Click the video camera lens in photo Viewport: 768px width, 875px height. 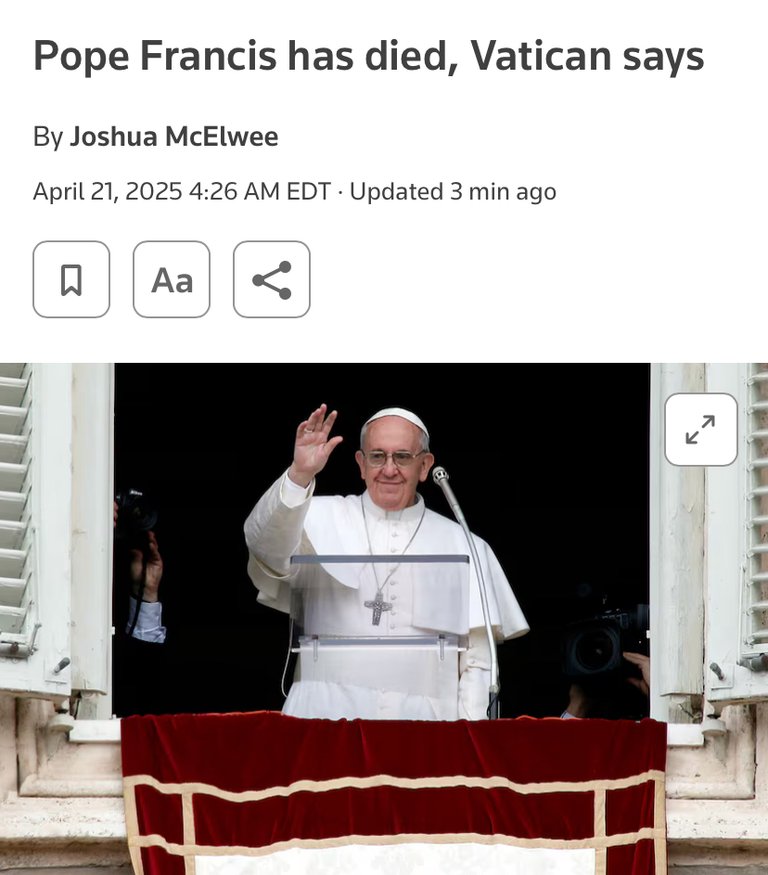tap(593, 649)
